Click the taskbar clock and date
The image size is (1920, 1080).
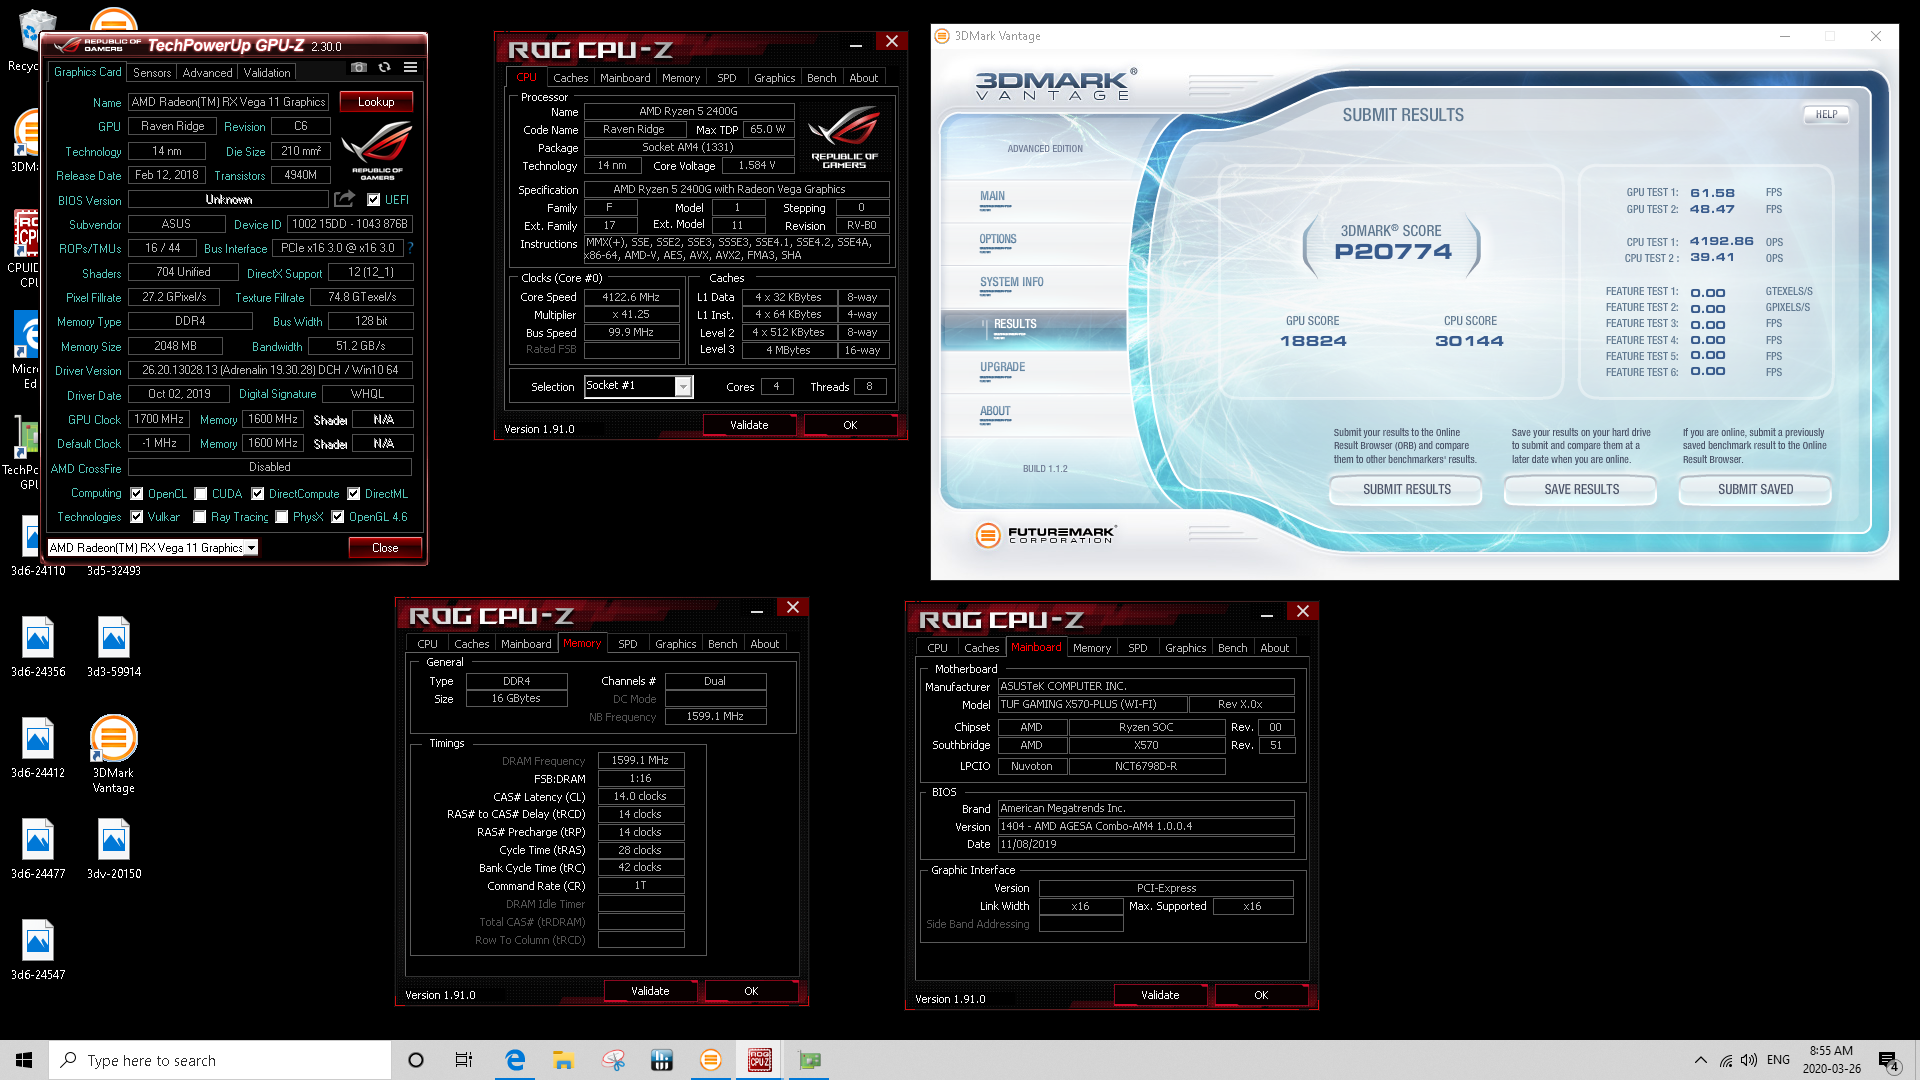(1831, 1060)
